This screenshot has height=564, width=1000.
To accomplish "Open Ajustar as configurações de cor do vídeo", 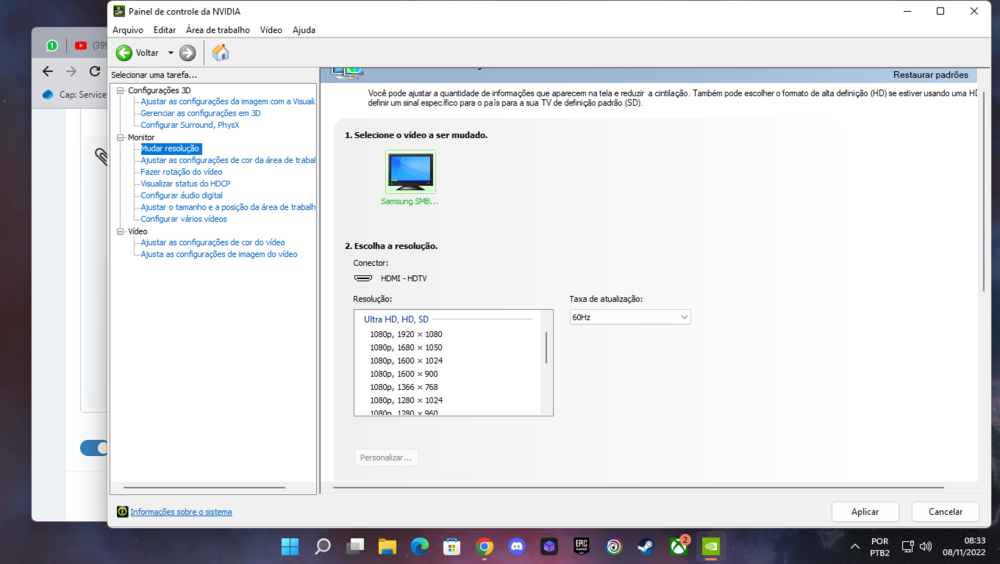I will [x=212, y=242].
